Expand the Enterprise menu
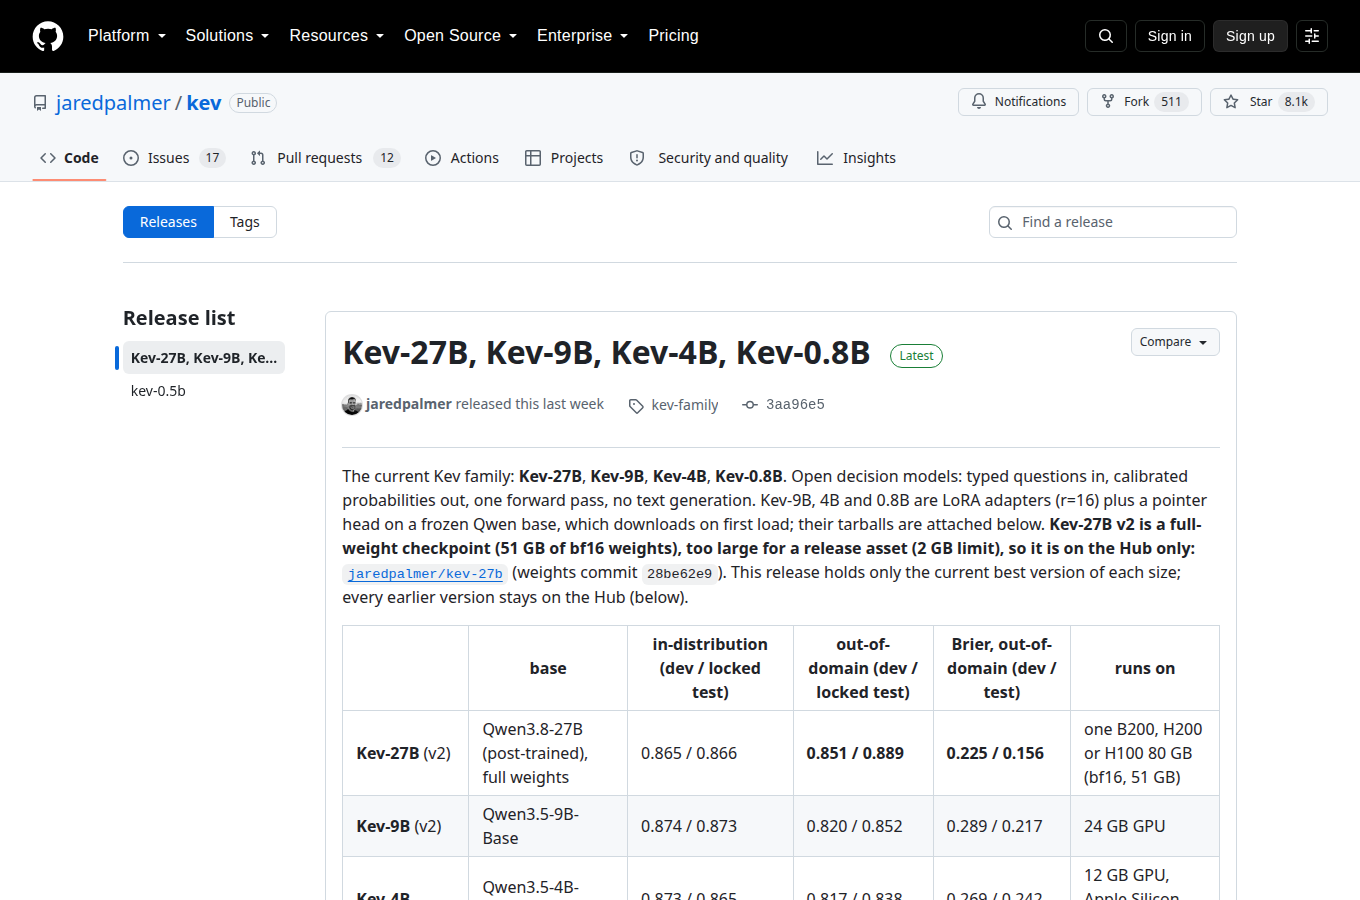Image resolution: width=1360 pixels, height=900 pixels. pyautogui.click(x=583, y=36)
